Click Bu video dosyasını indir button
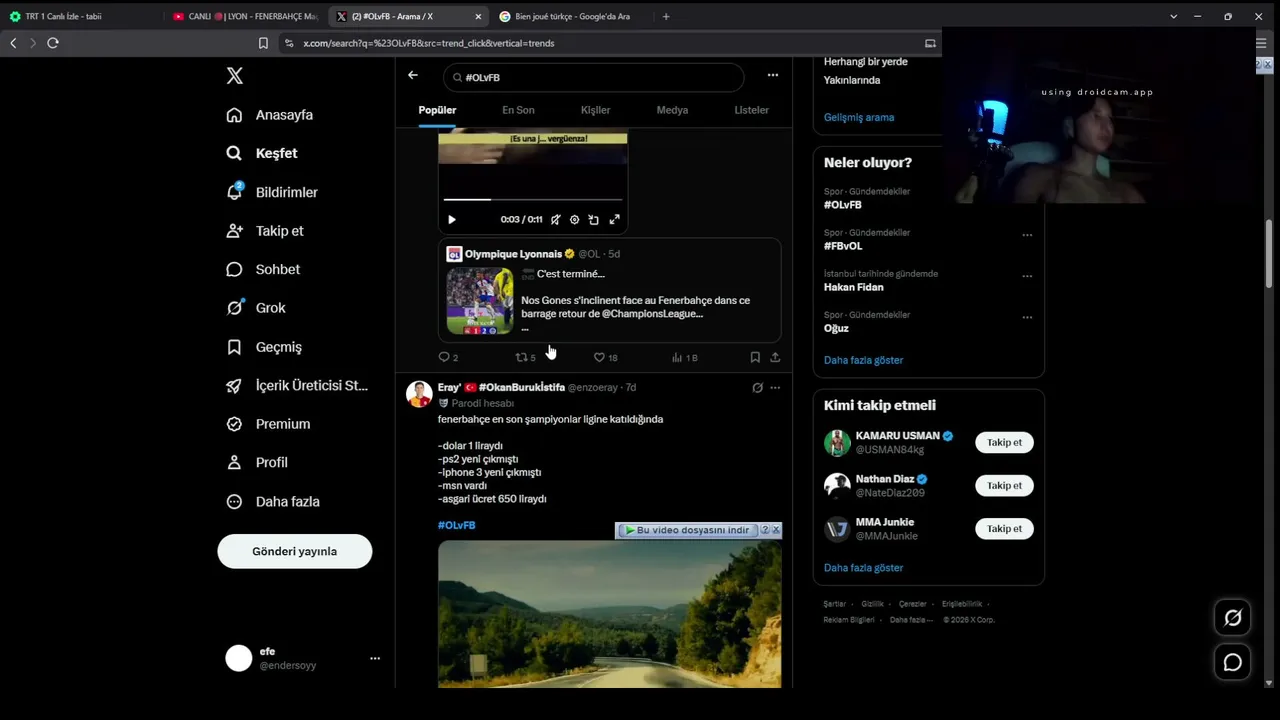The width and height of the screenshot is (1280, 720). [x=687, y=530]
